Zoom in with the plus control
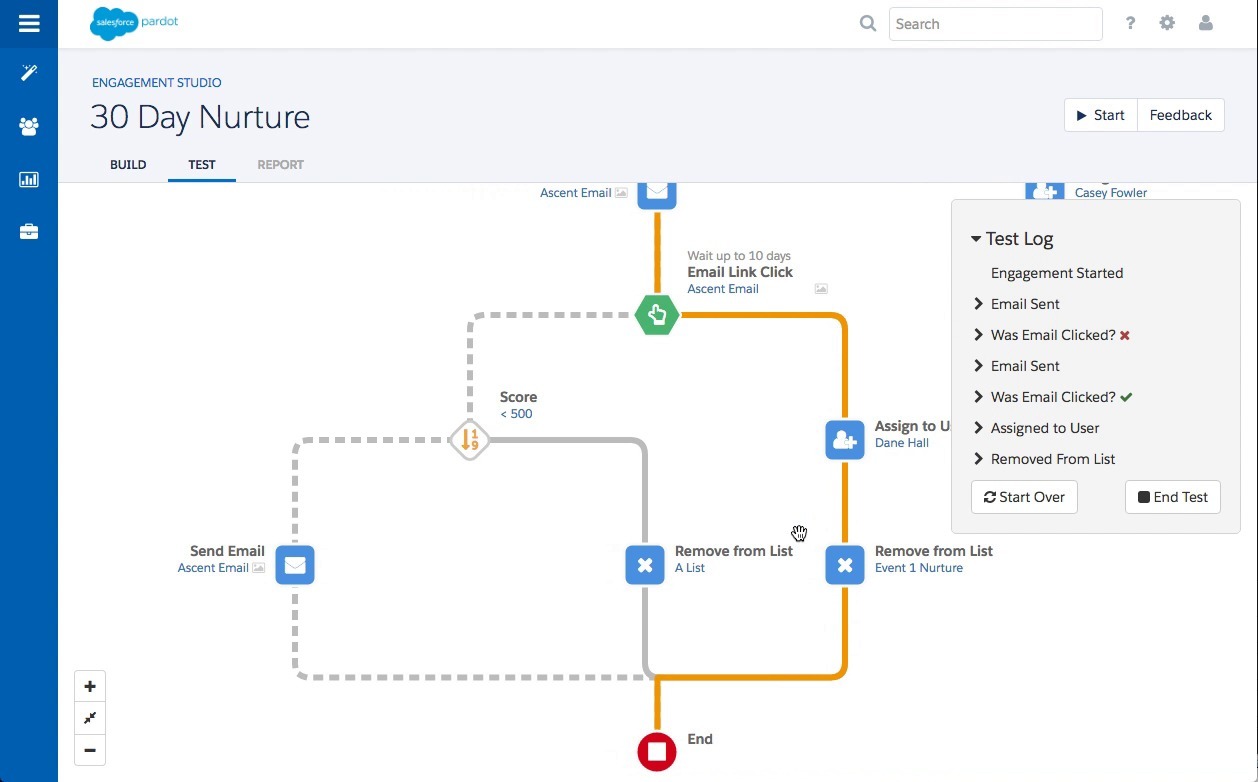 tap(90, 686)
